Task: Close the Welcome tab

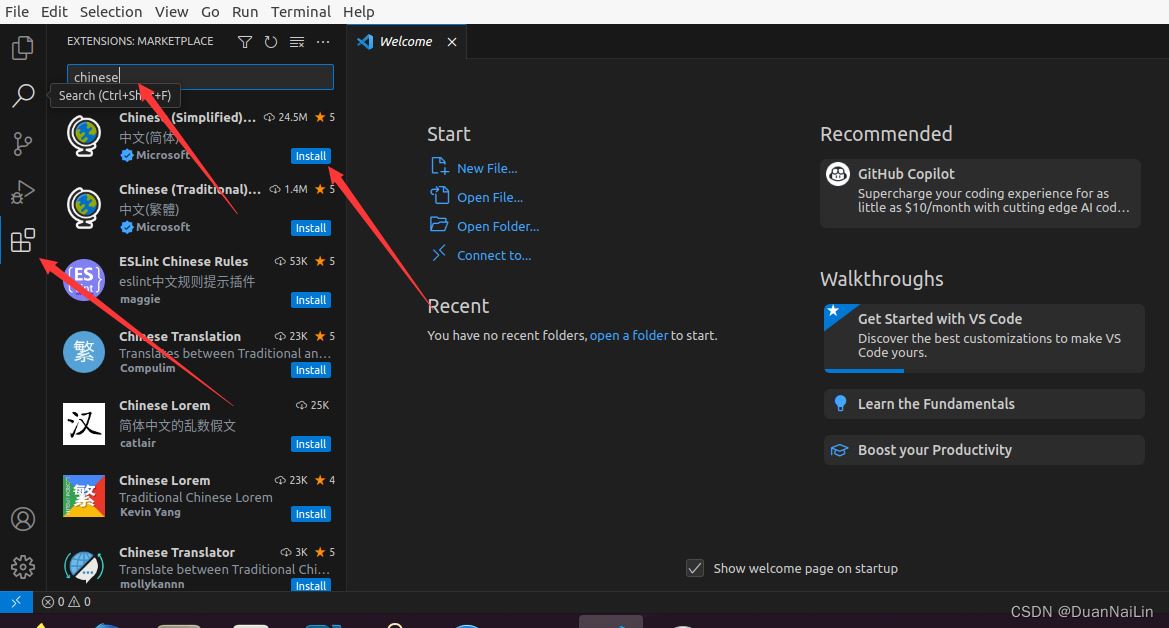Action: click(452, 42)
